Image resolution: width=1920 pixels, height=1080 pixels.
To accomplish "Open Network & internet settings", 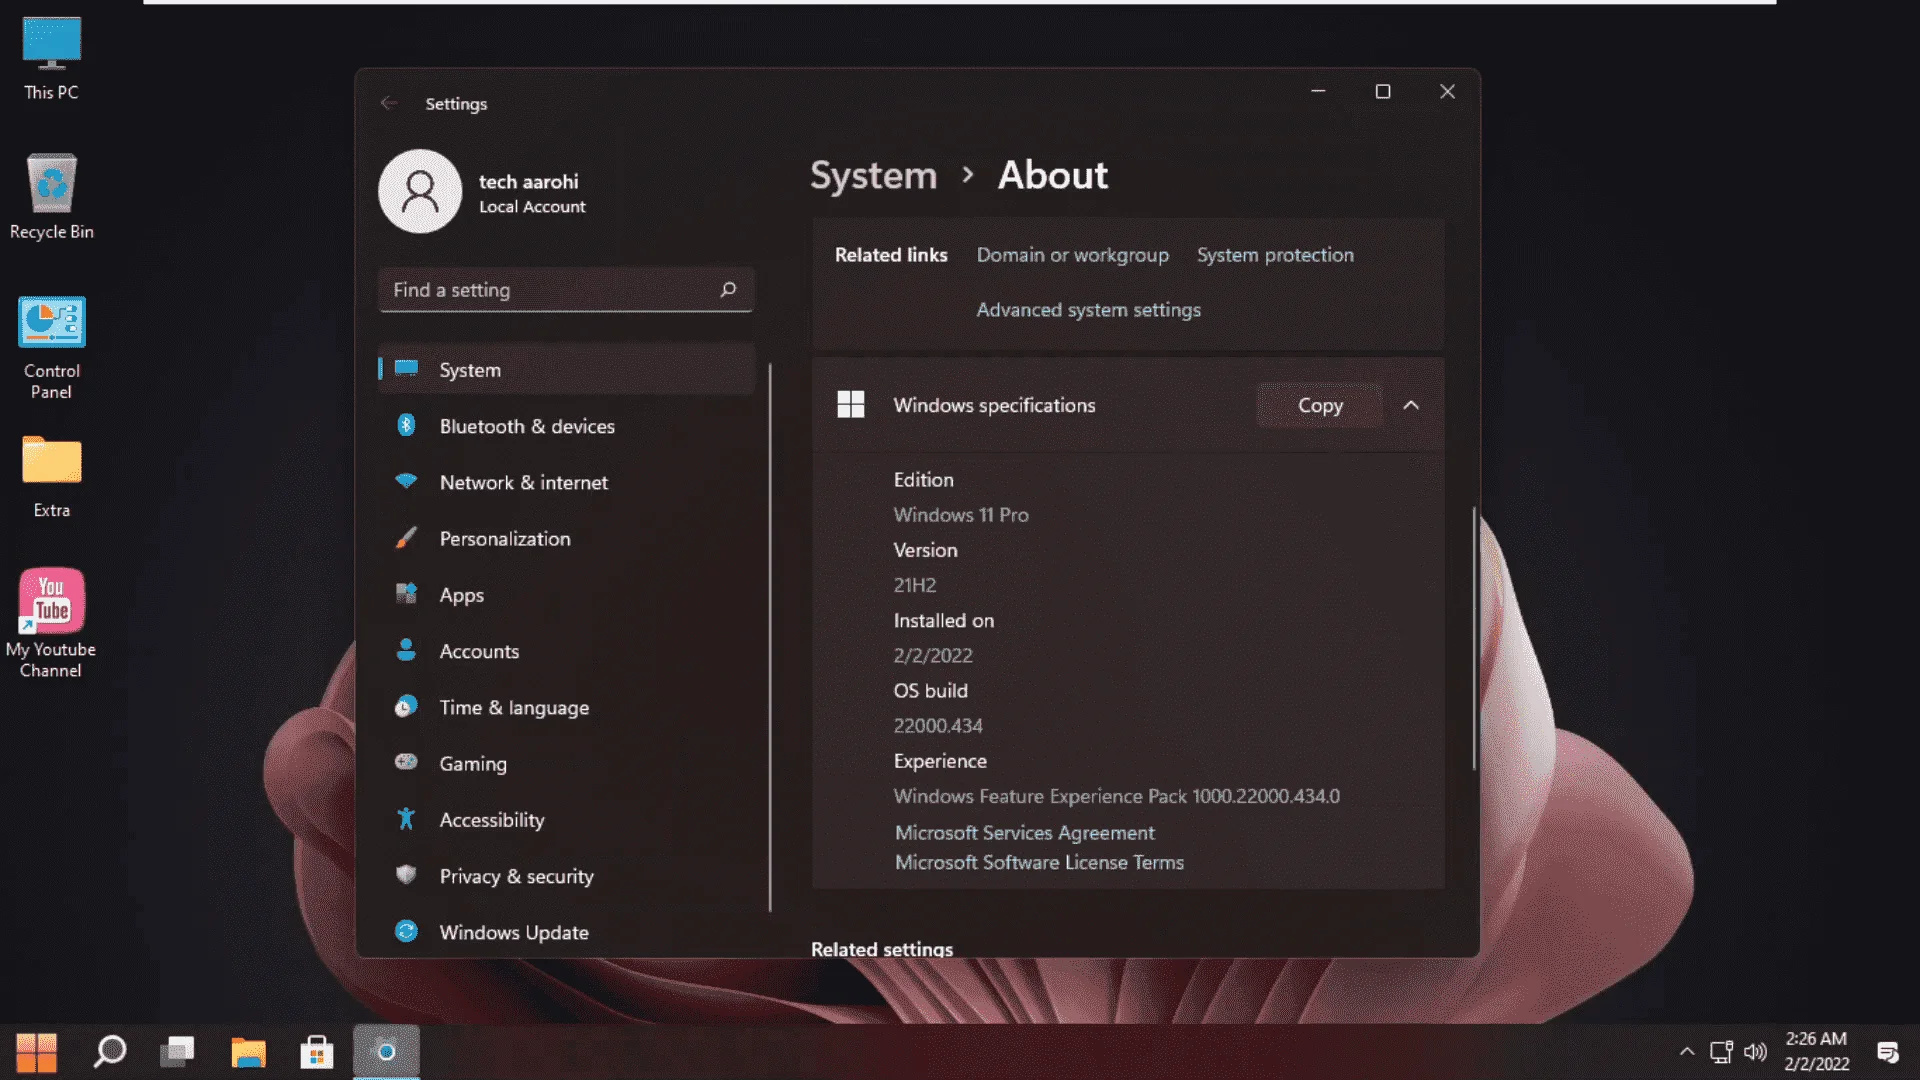I will click(x=566, y=482).
